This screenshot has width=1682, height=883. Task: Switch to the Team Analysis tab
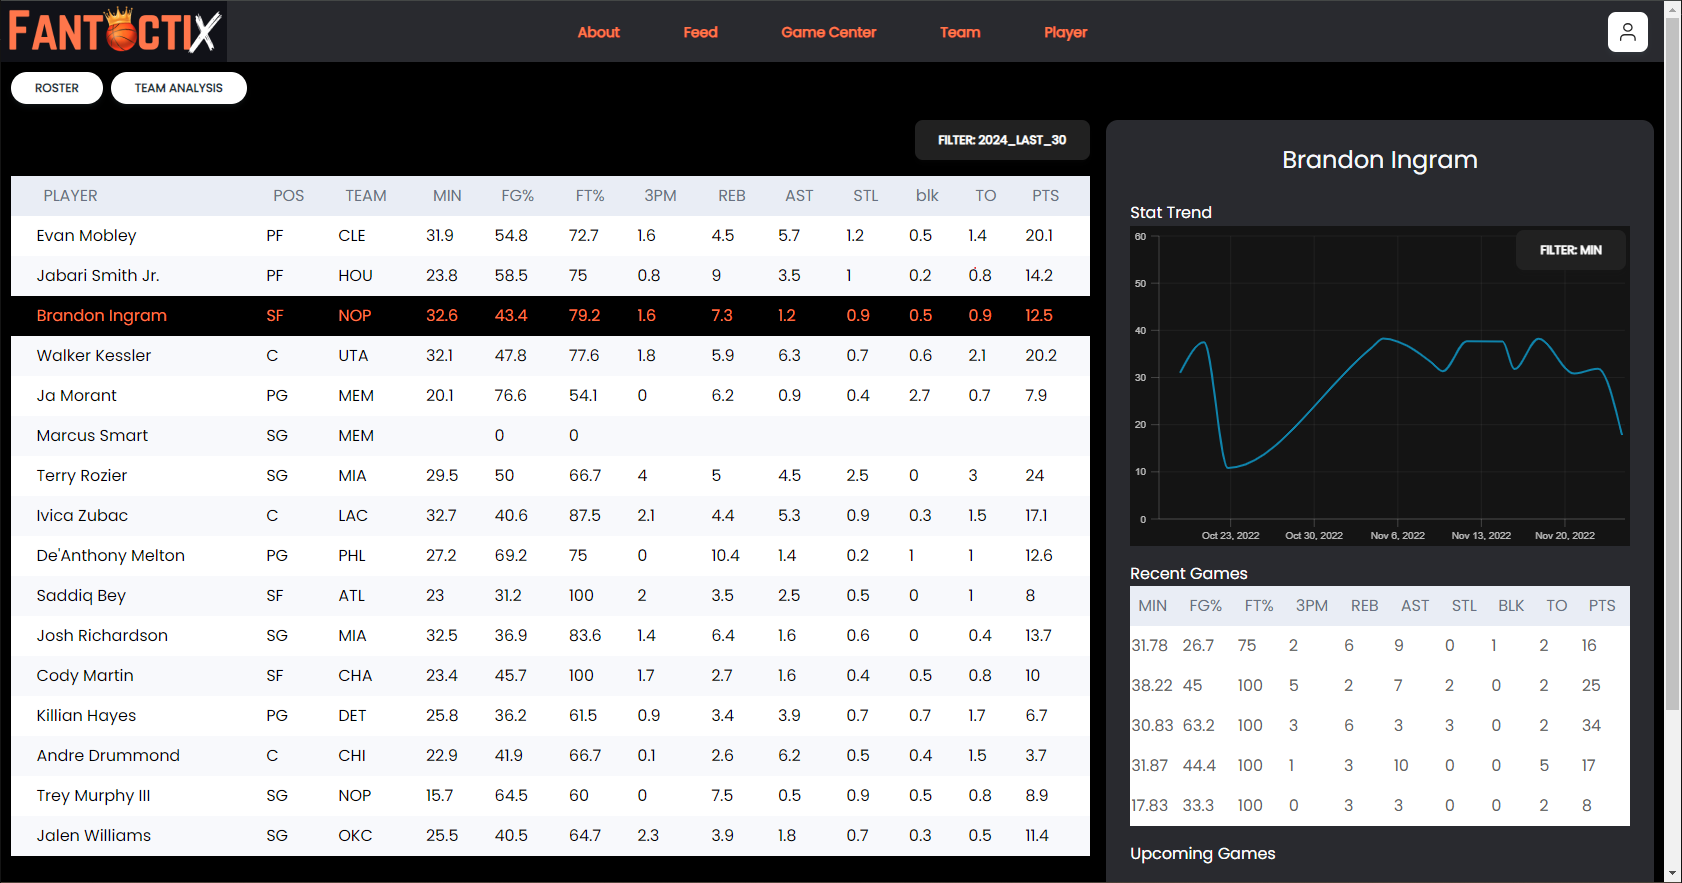tap(178, 88)
